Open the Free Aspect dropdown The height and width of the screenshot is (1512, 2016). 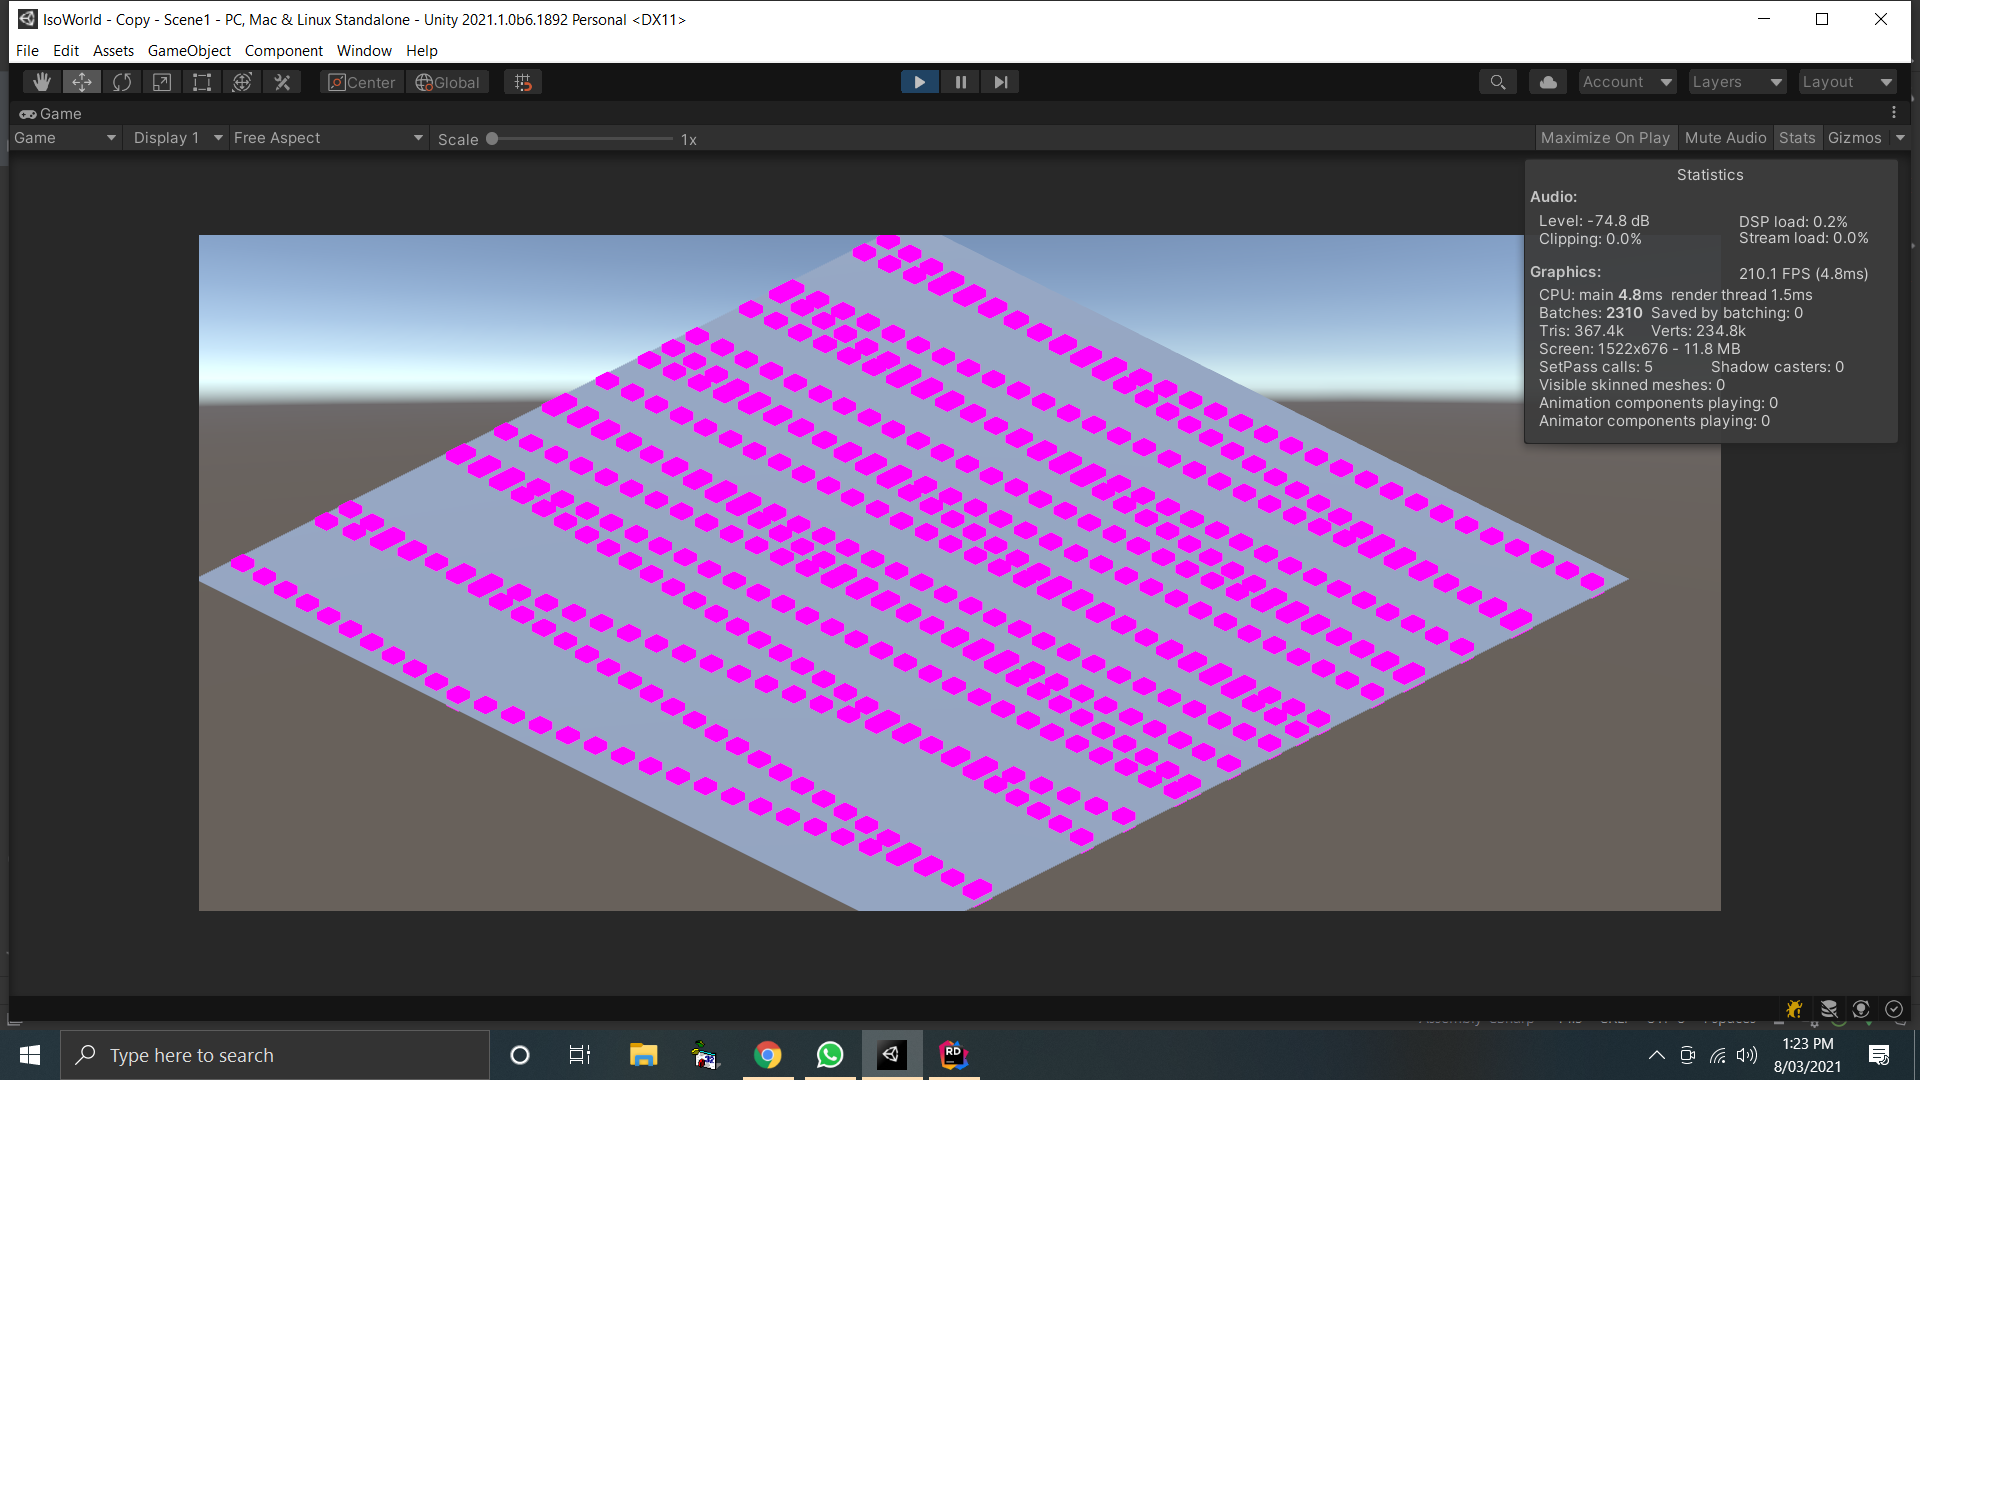click(328, 138)
